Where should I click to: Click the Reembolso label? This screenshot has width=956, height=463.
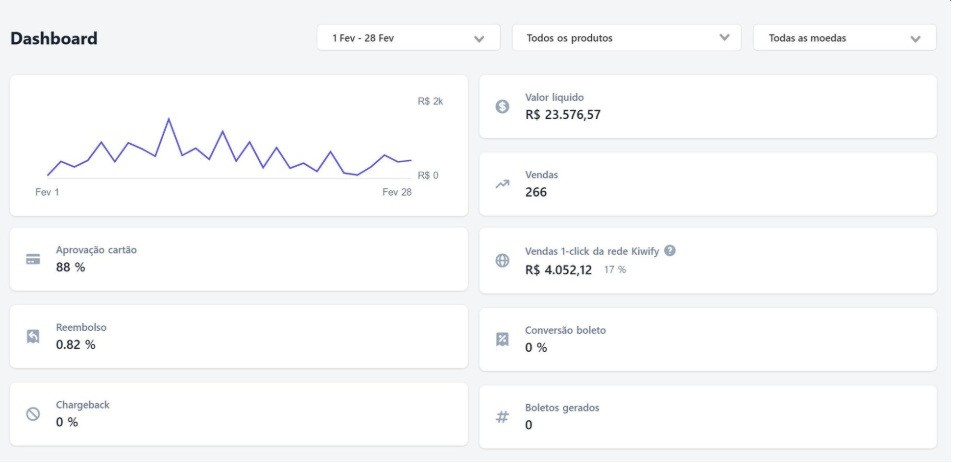tap(81, 328)
